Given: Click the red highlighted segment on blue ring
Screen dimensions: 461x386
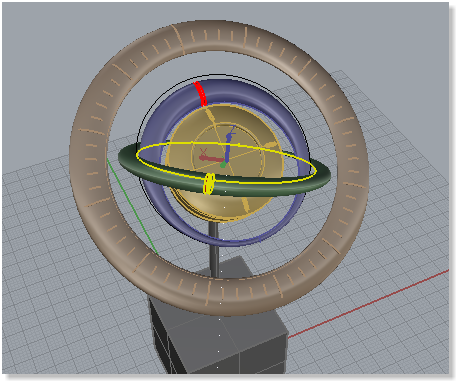Looking at the screenshot, I should pyautogui.click(x=201, y=93).
